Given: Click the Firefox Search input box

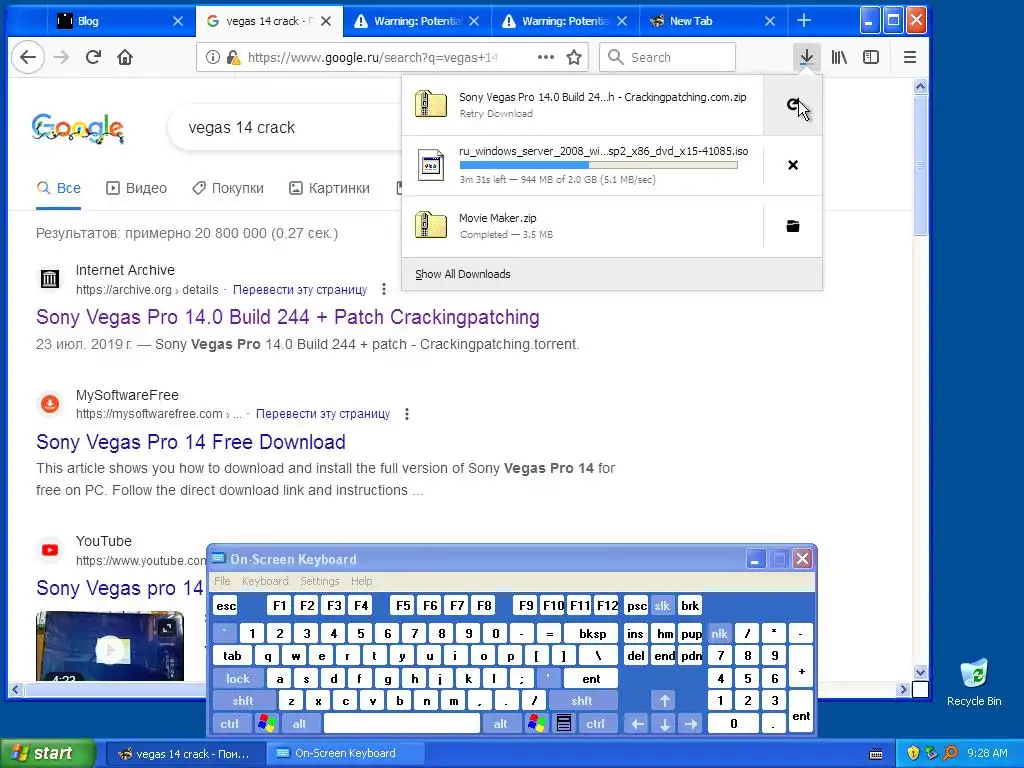Looking at the screenshot, I should point(667,57).
